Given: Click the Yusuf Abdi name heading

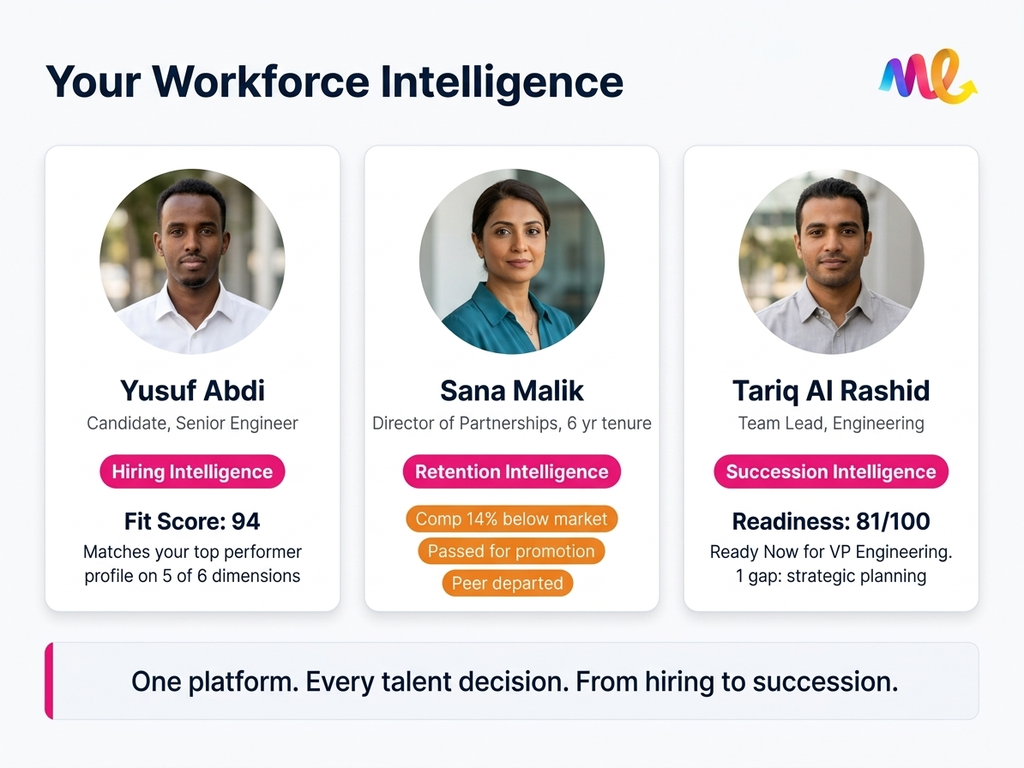Looking at the screenshot, I should [x=192, y=390].
